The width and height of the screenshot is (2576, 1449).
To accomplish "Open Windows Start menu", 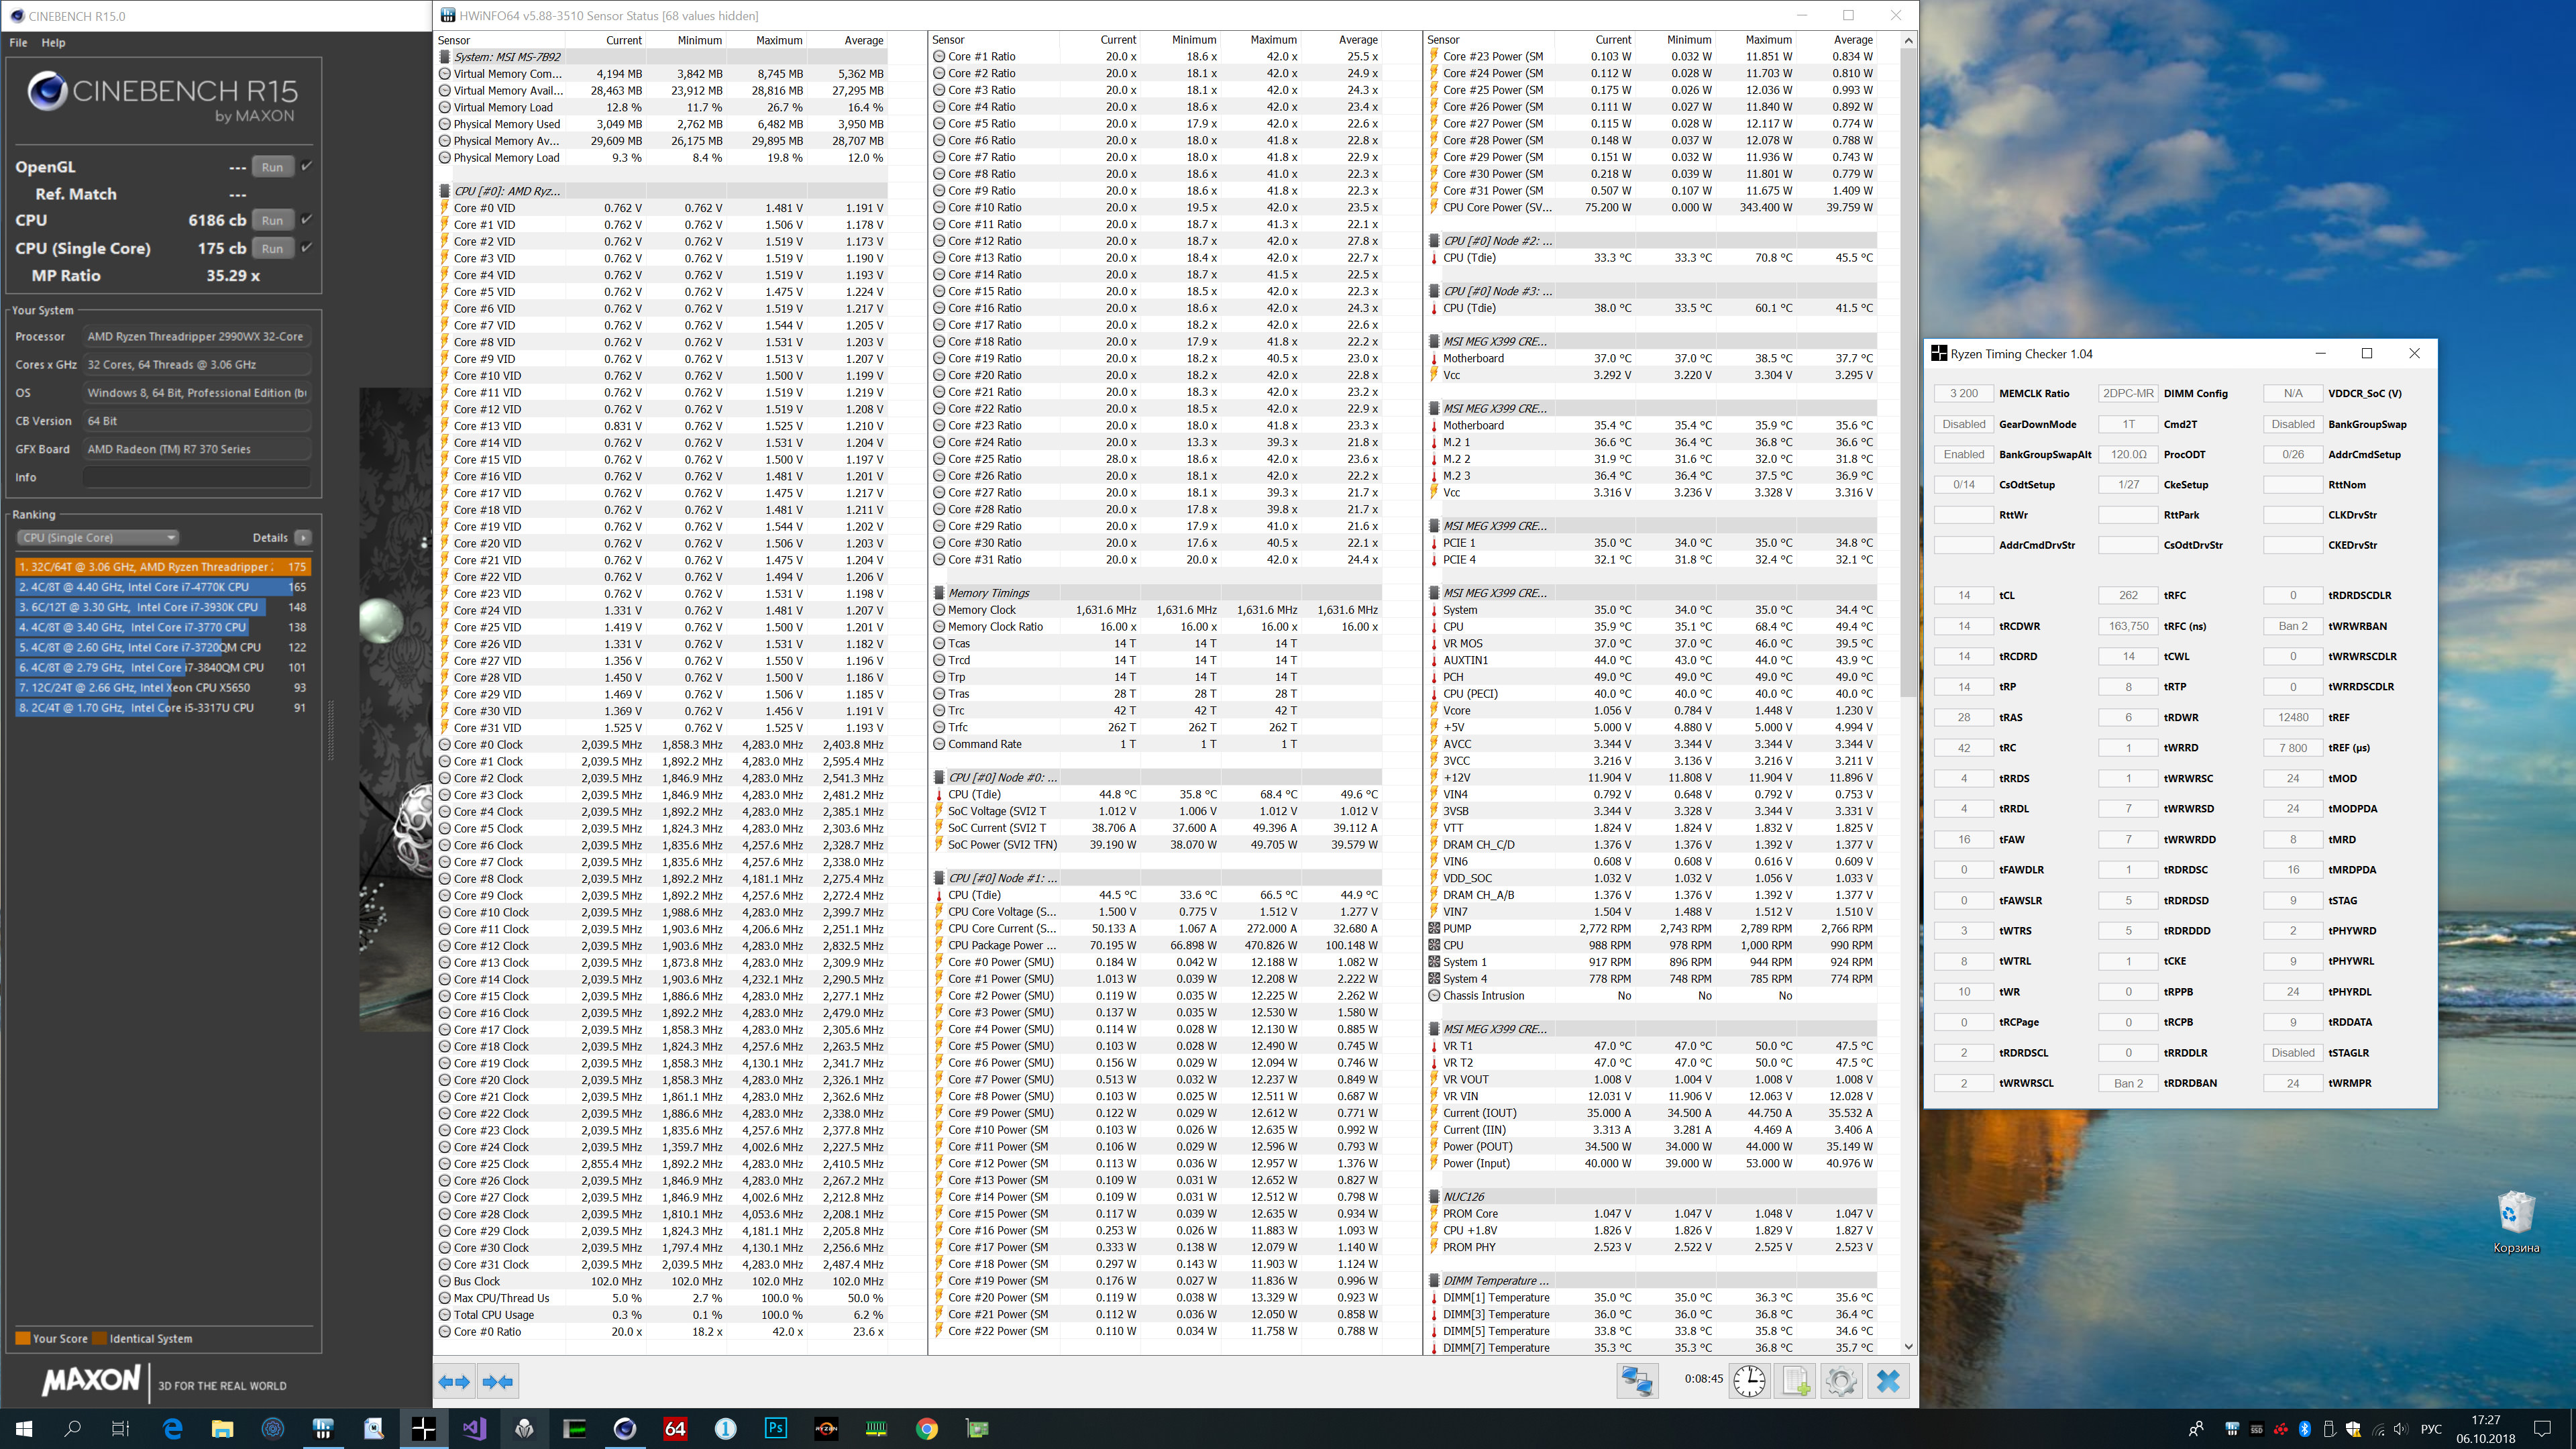I will click(x=24, y=1429).
